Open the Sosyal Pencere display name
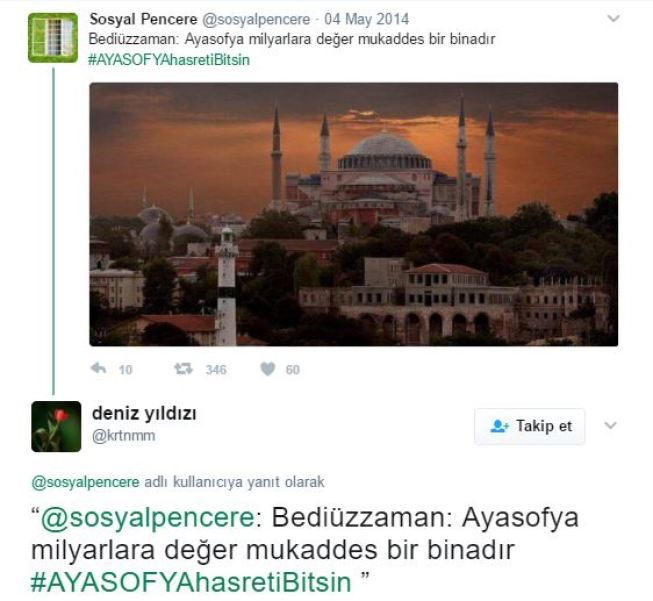The image size is (653, 601). [x=143, y=19]
